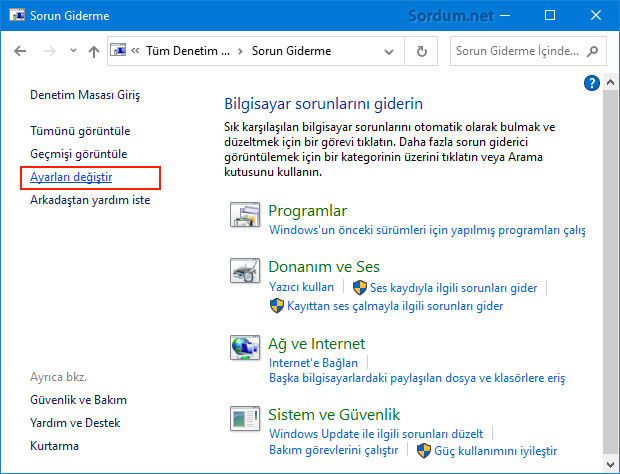Click Yazıcı kullan troubleshooter

click(x=301, y=287)
